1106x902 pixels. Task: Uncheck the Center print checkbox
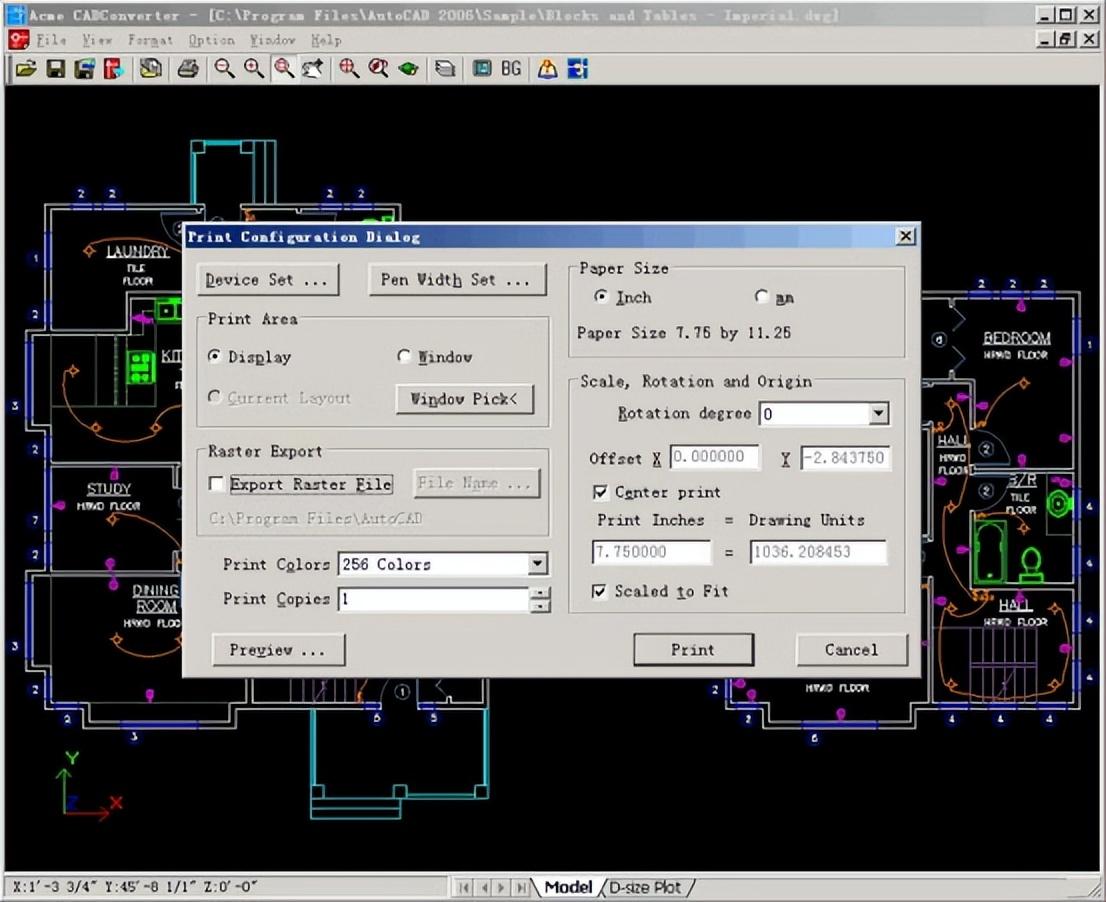pyautogui.click(x=600, y=492)
